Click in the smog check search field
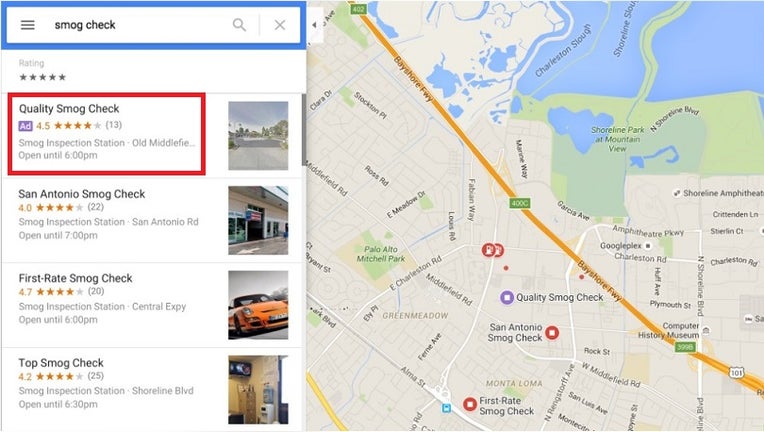Viewport: 764px width, 432px height. 139,25
